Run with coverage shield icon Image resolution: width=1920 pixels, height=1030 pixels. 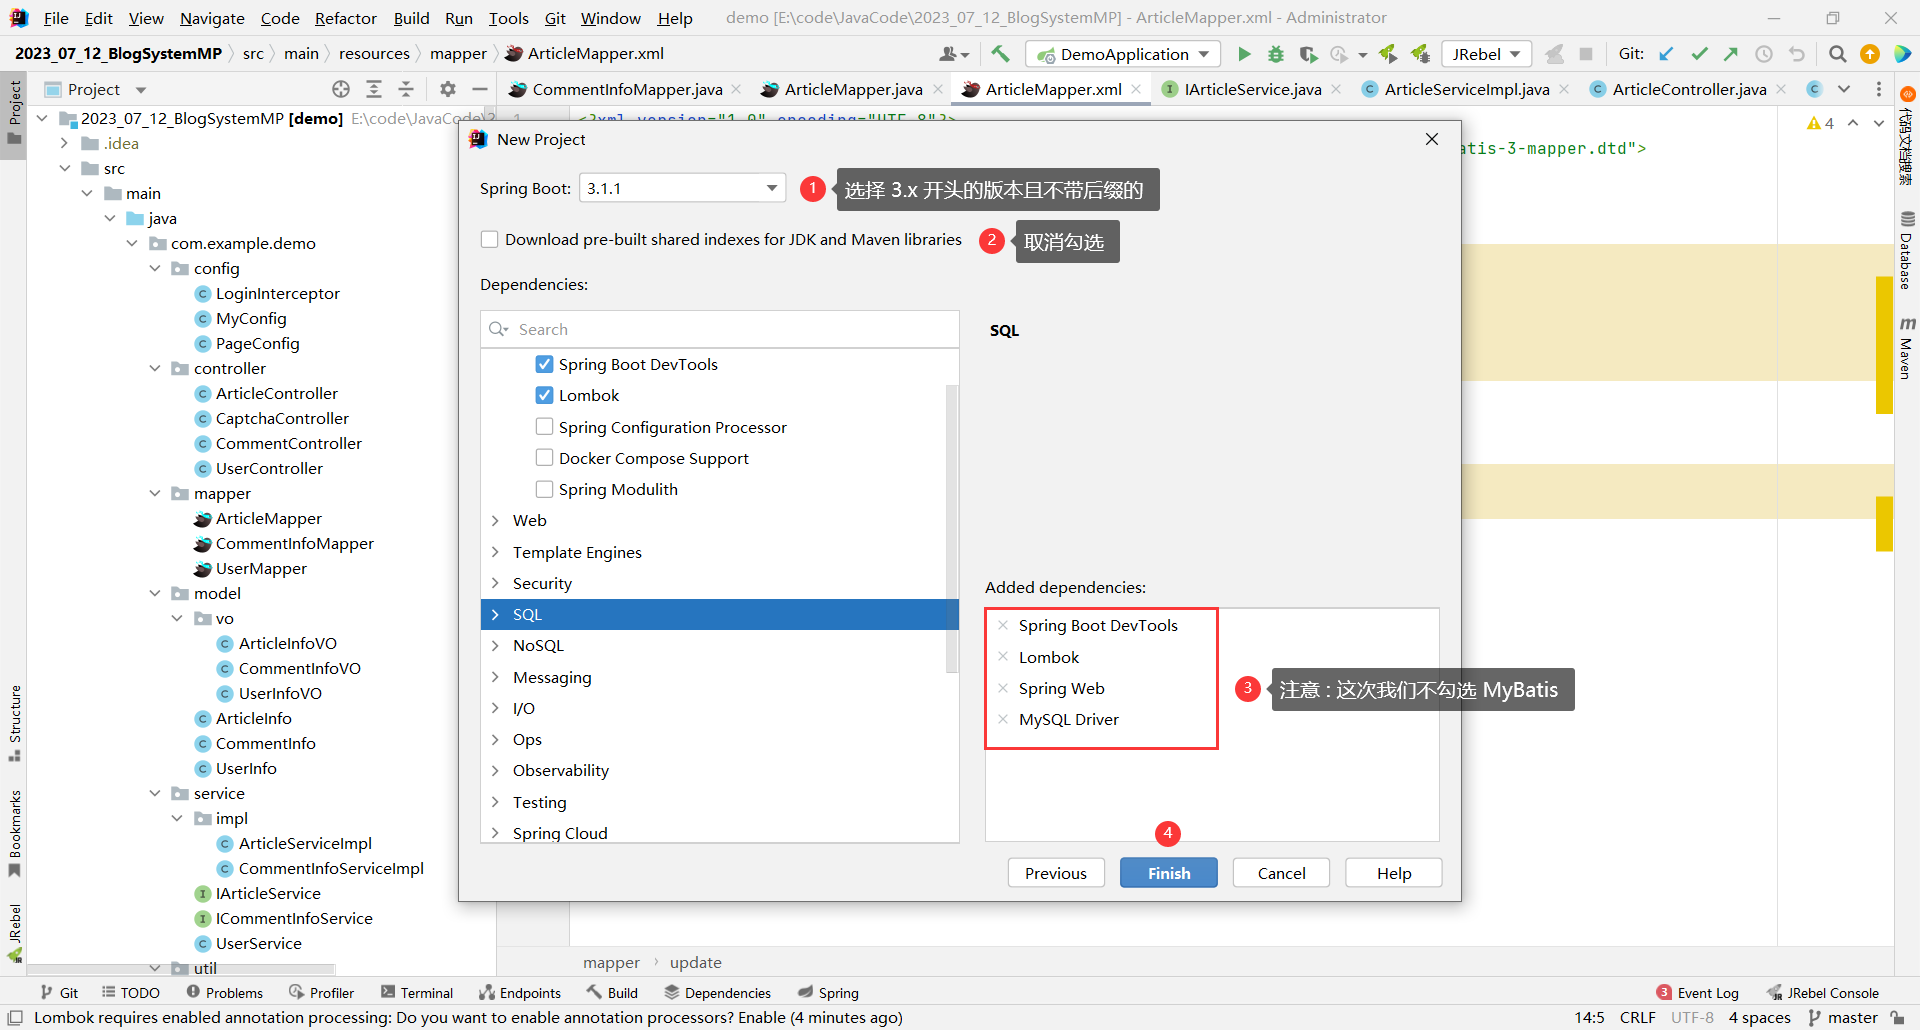tap(1308, 54)
